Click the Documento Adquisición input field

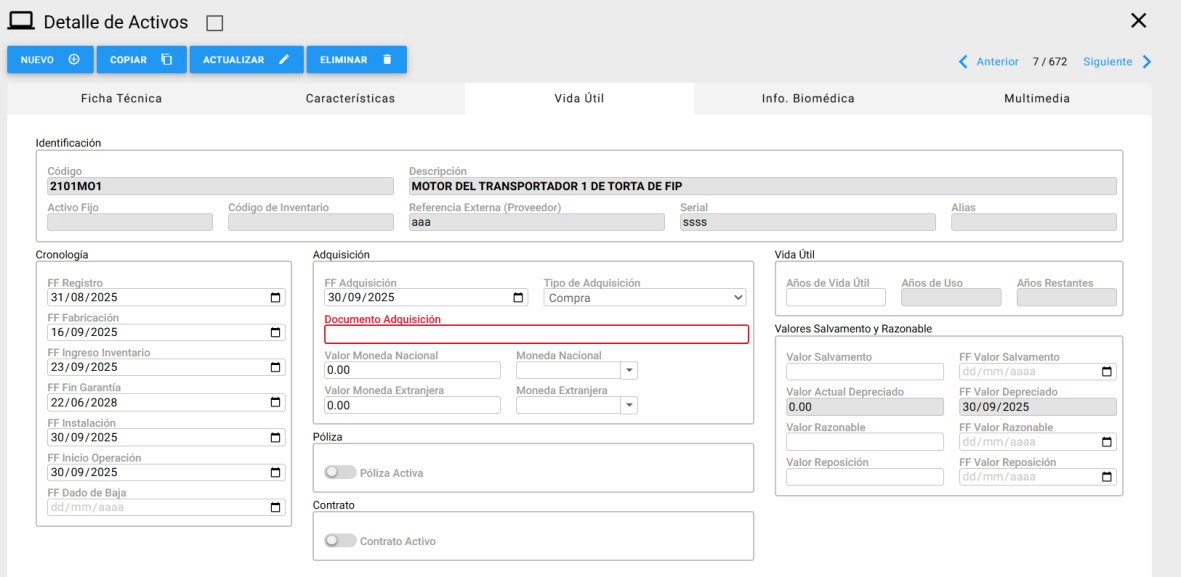pyautogui.click(x=536, y=335)
